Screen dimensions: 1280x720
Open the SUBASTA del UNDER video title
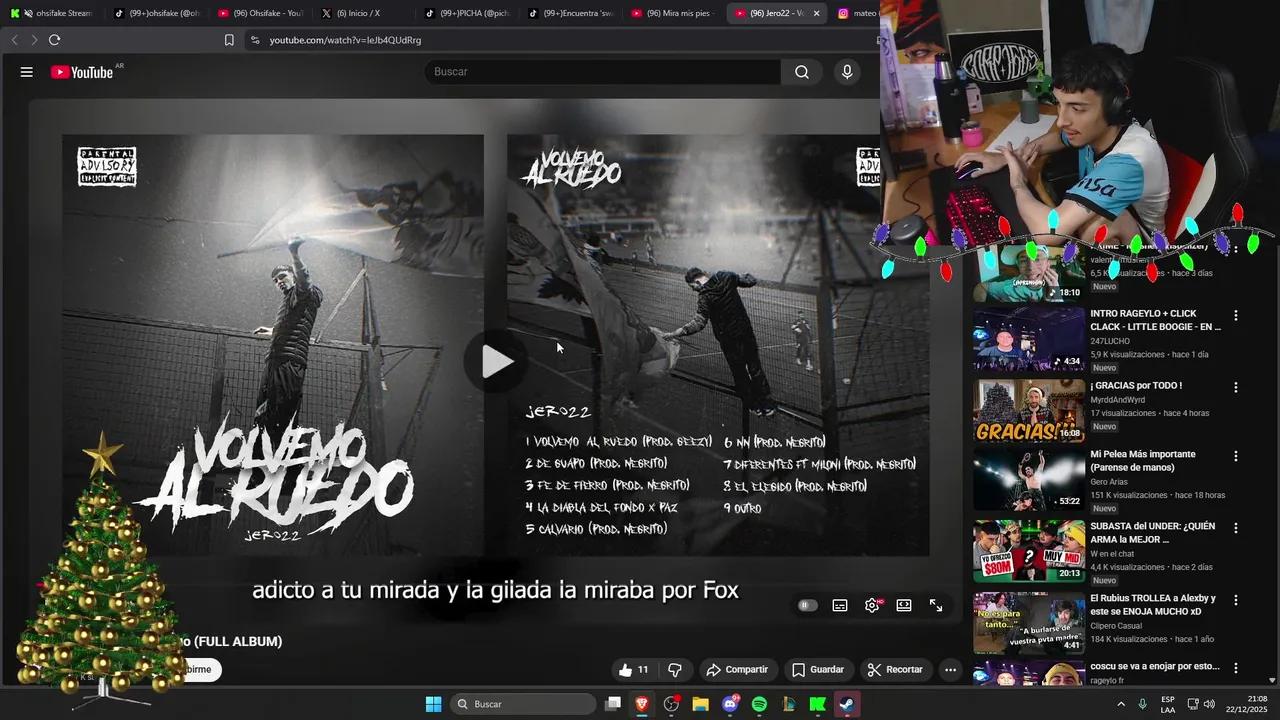tap(1153, 533)
